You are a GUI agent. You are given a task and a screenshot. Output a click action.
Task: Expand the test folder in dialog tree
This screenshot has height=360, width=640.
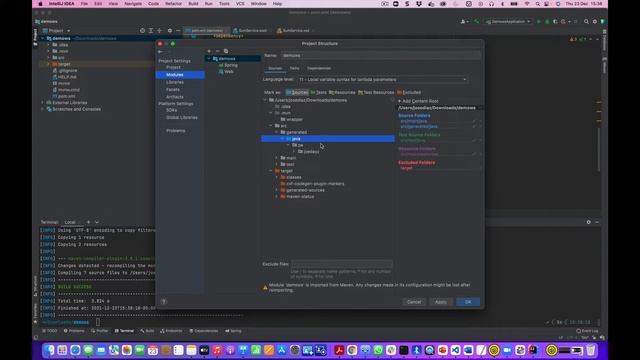(276, 164)
